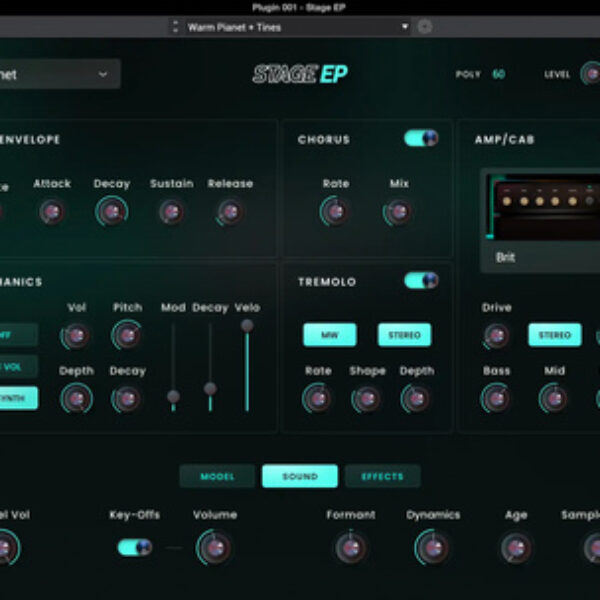Screen dimensions: 600x600
Task: Click the Dynamics Pitch knob
Action: [x=127, y=336]
